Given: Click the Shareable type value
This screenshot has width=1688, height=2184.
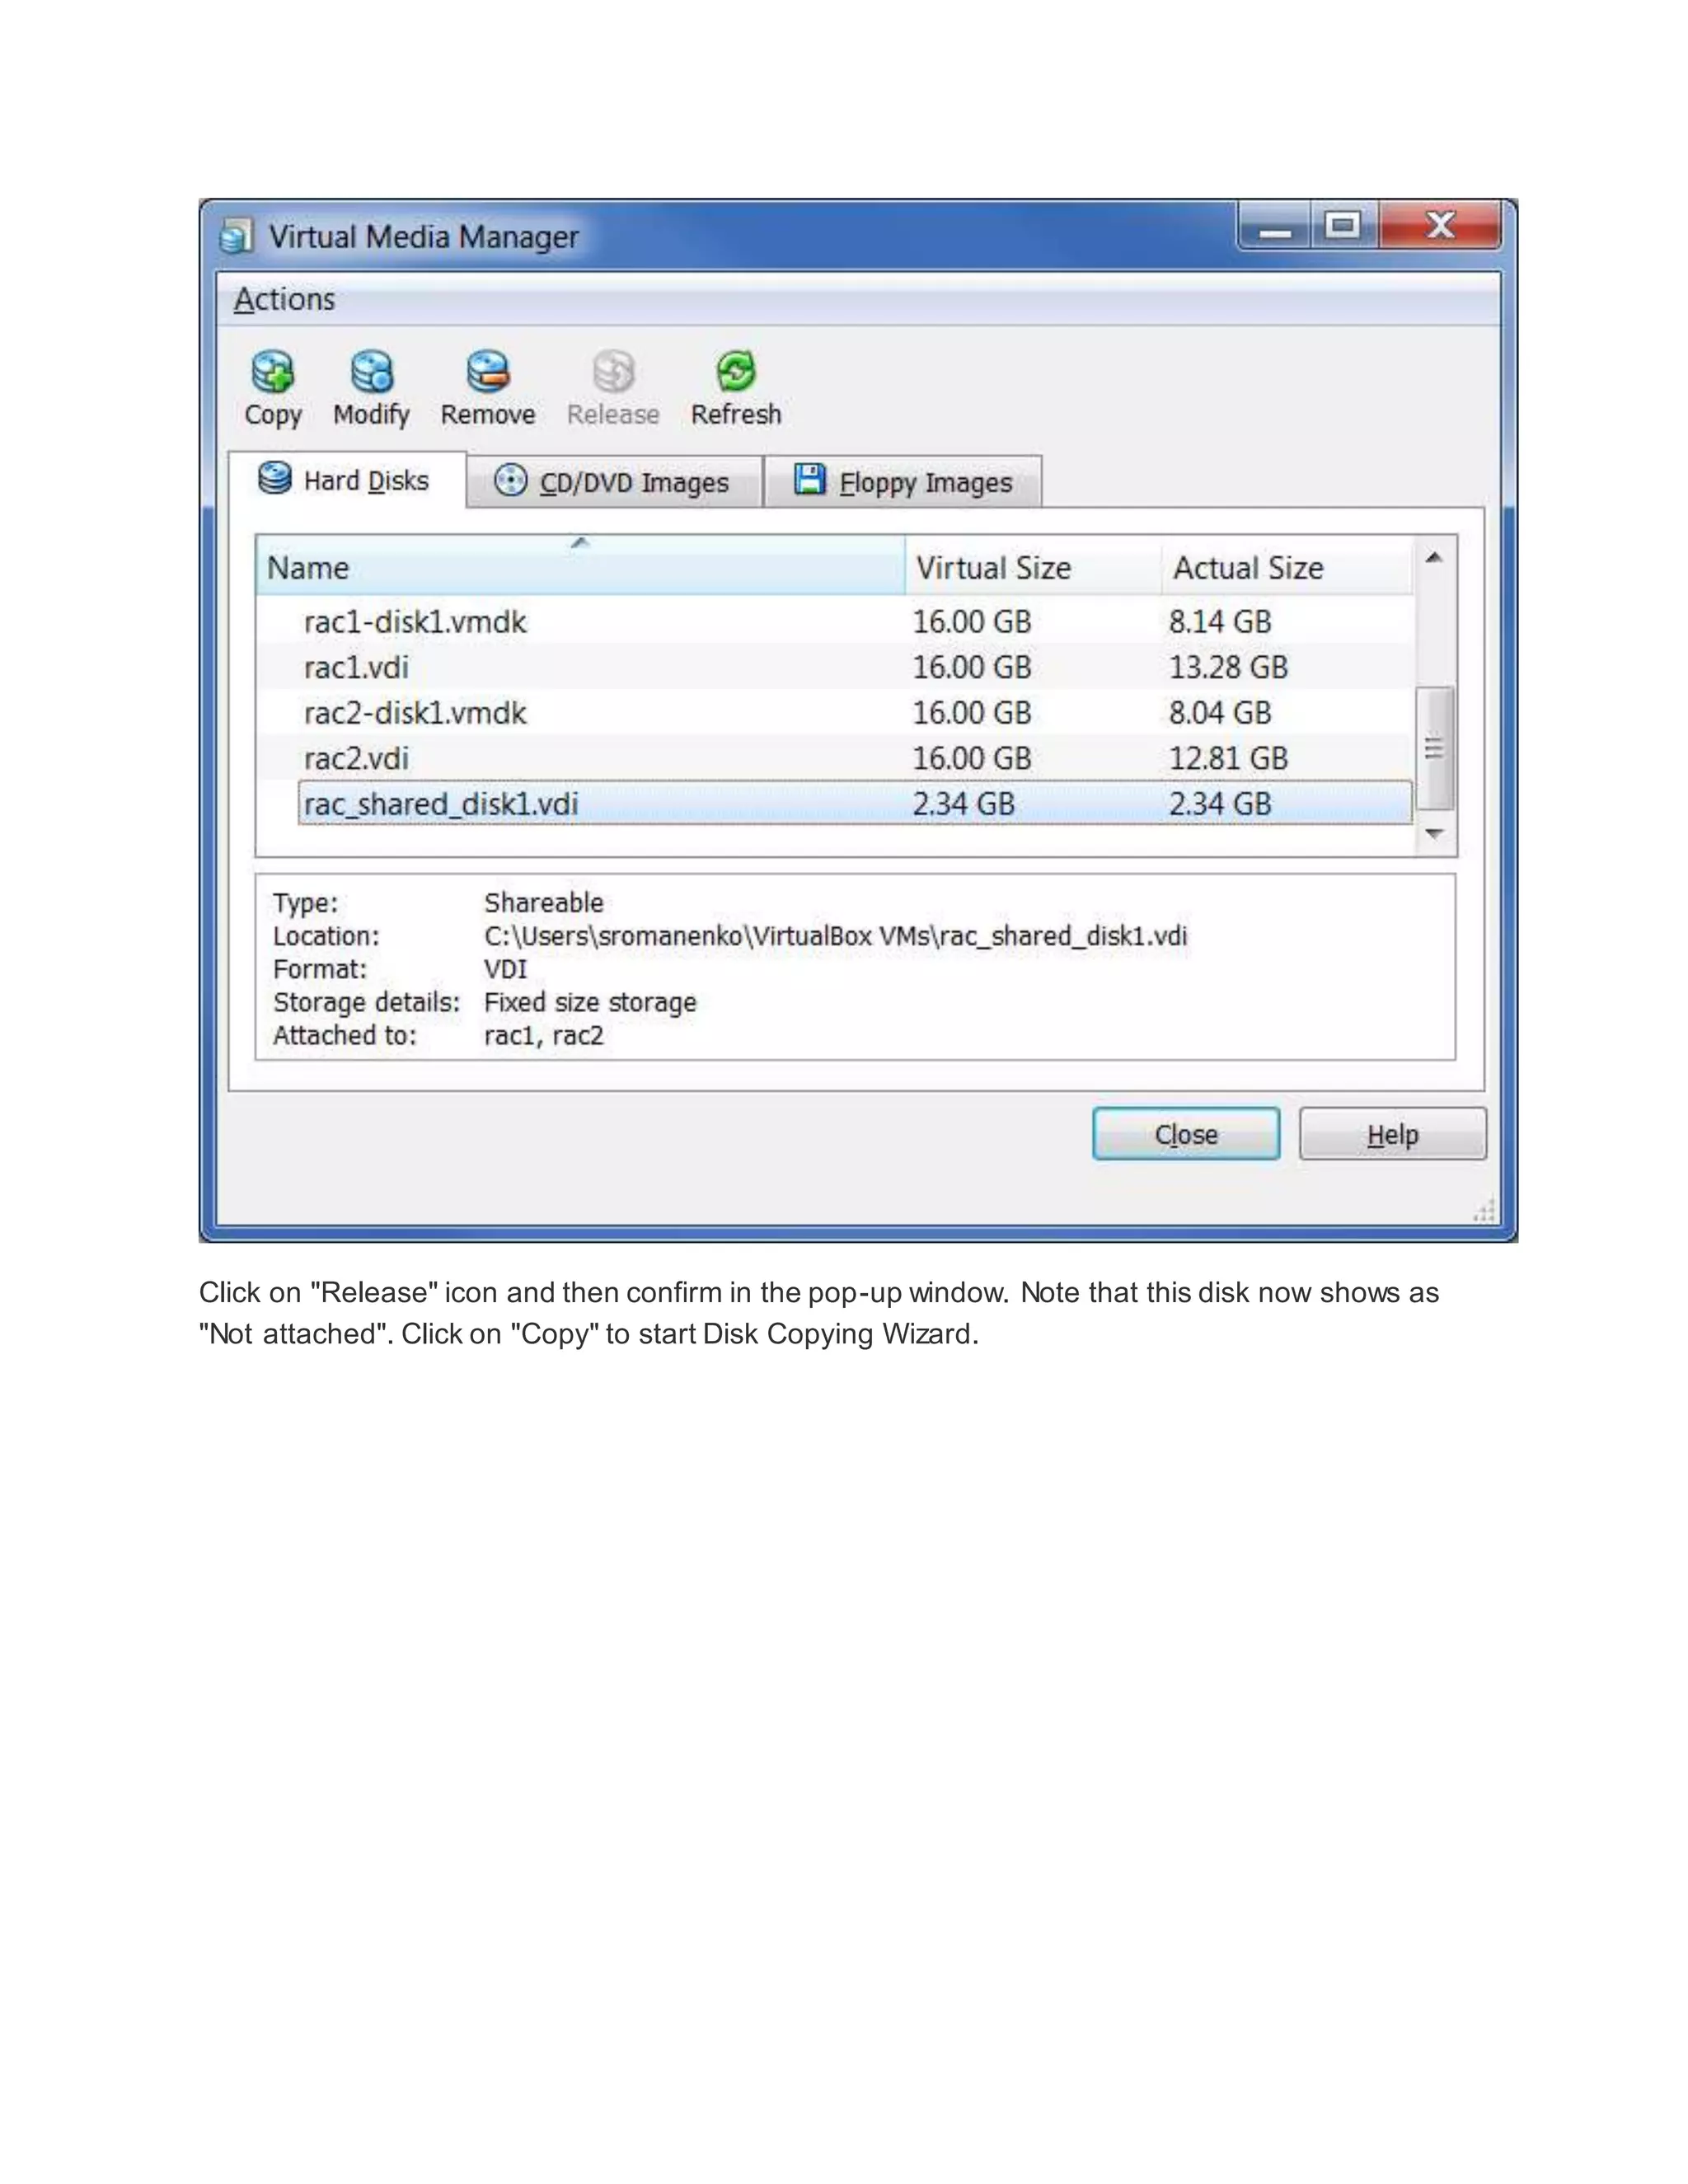Looking at the screenshot, I should (544, 902).
